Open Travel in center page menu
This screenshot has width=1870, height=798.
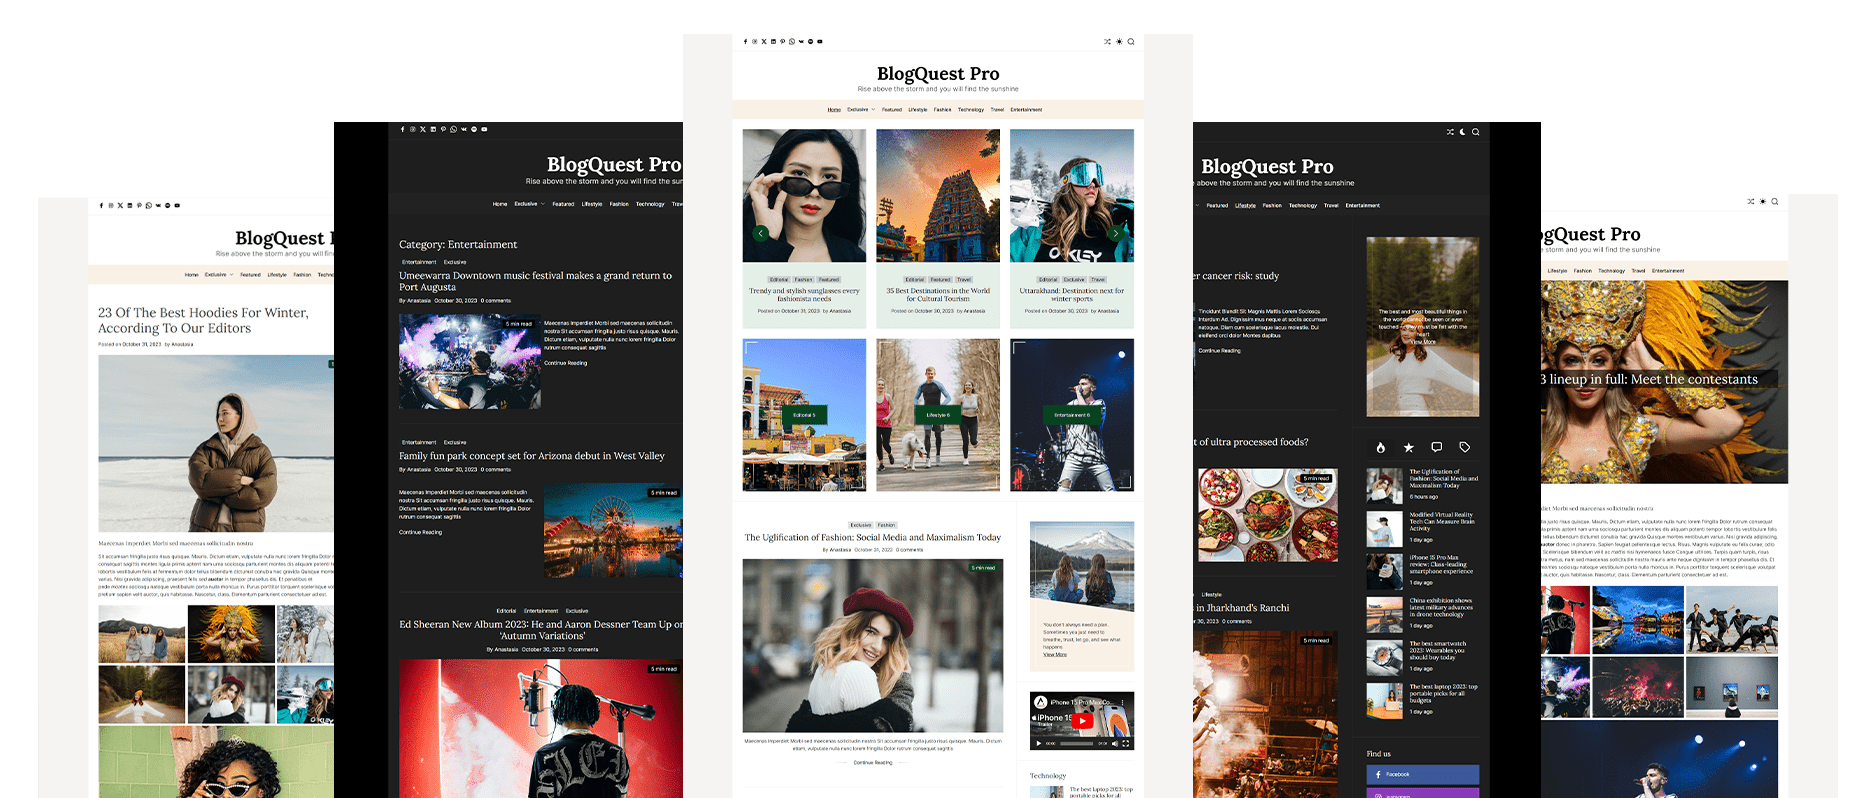coord(997,110)
